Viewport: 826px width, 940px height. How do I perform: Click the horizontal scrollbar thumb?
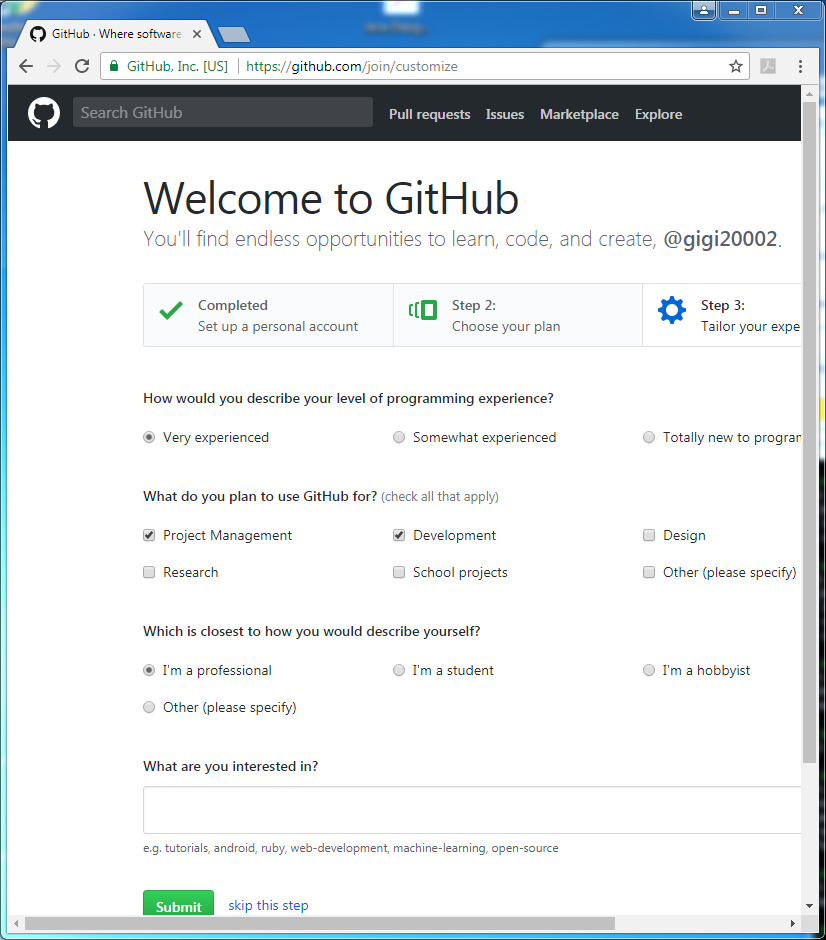pyautogui.click(x=319, y=923)
